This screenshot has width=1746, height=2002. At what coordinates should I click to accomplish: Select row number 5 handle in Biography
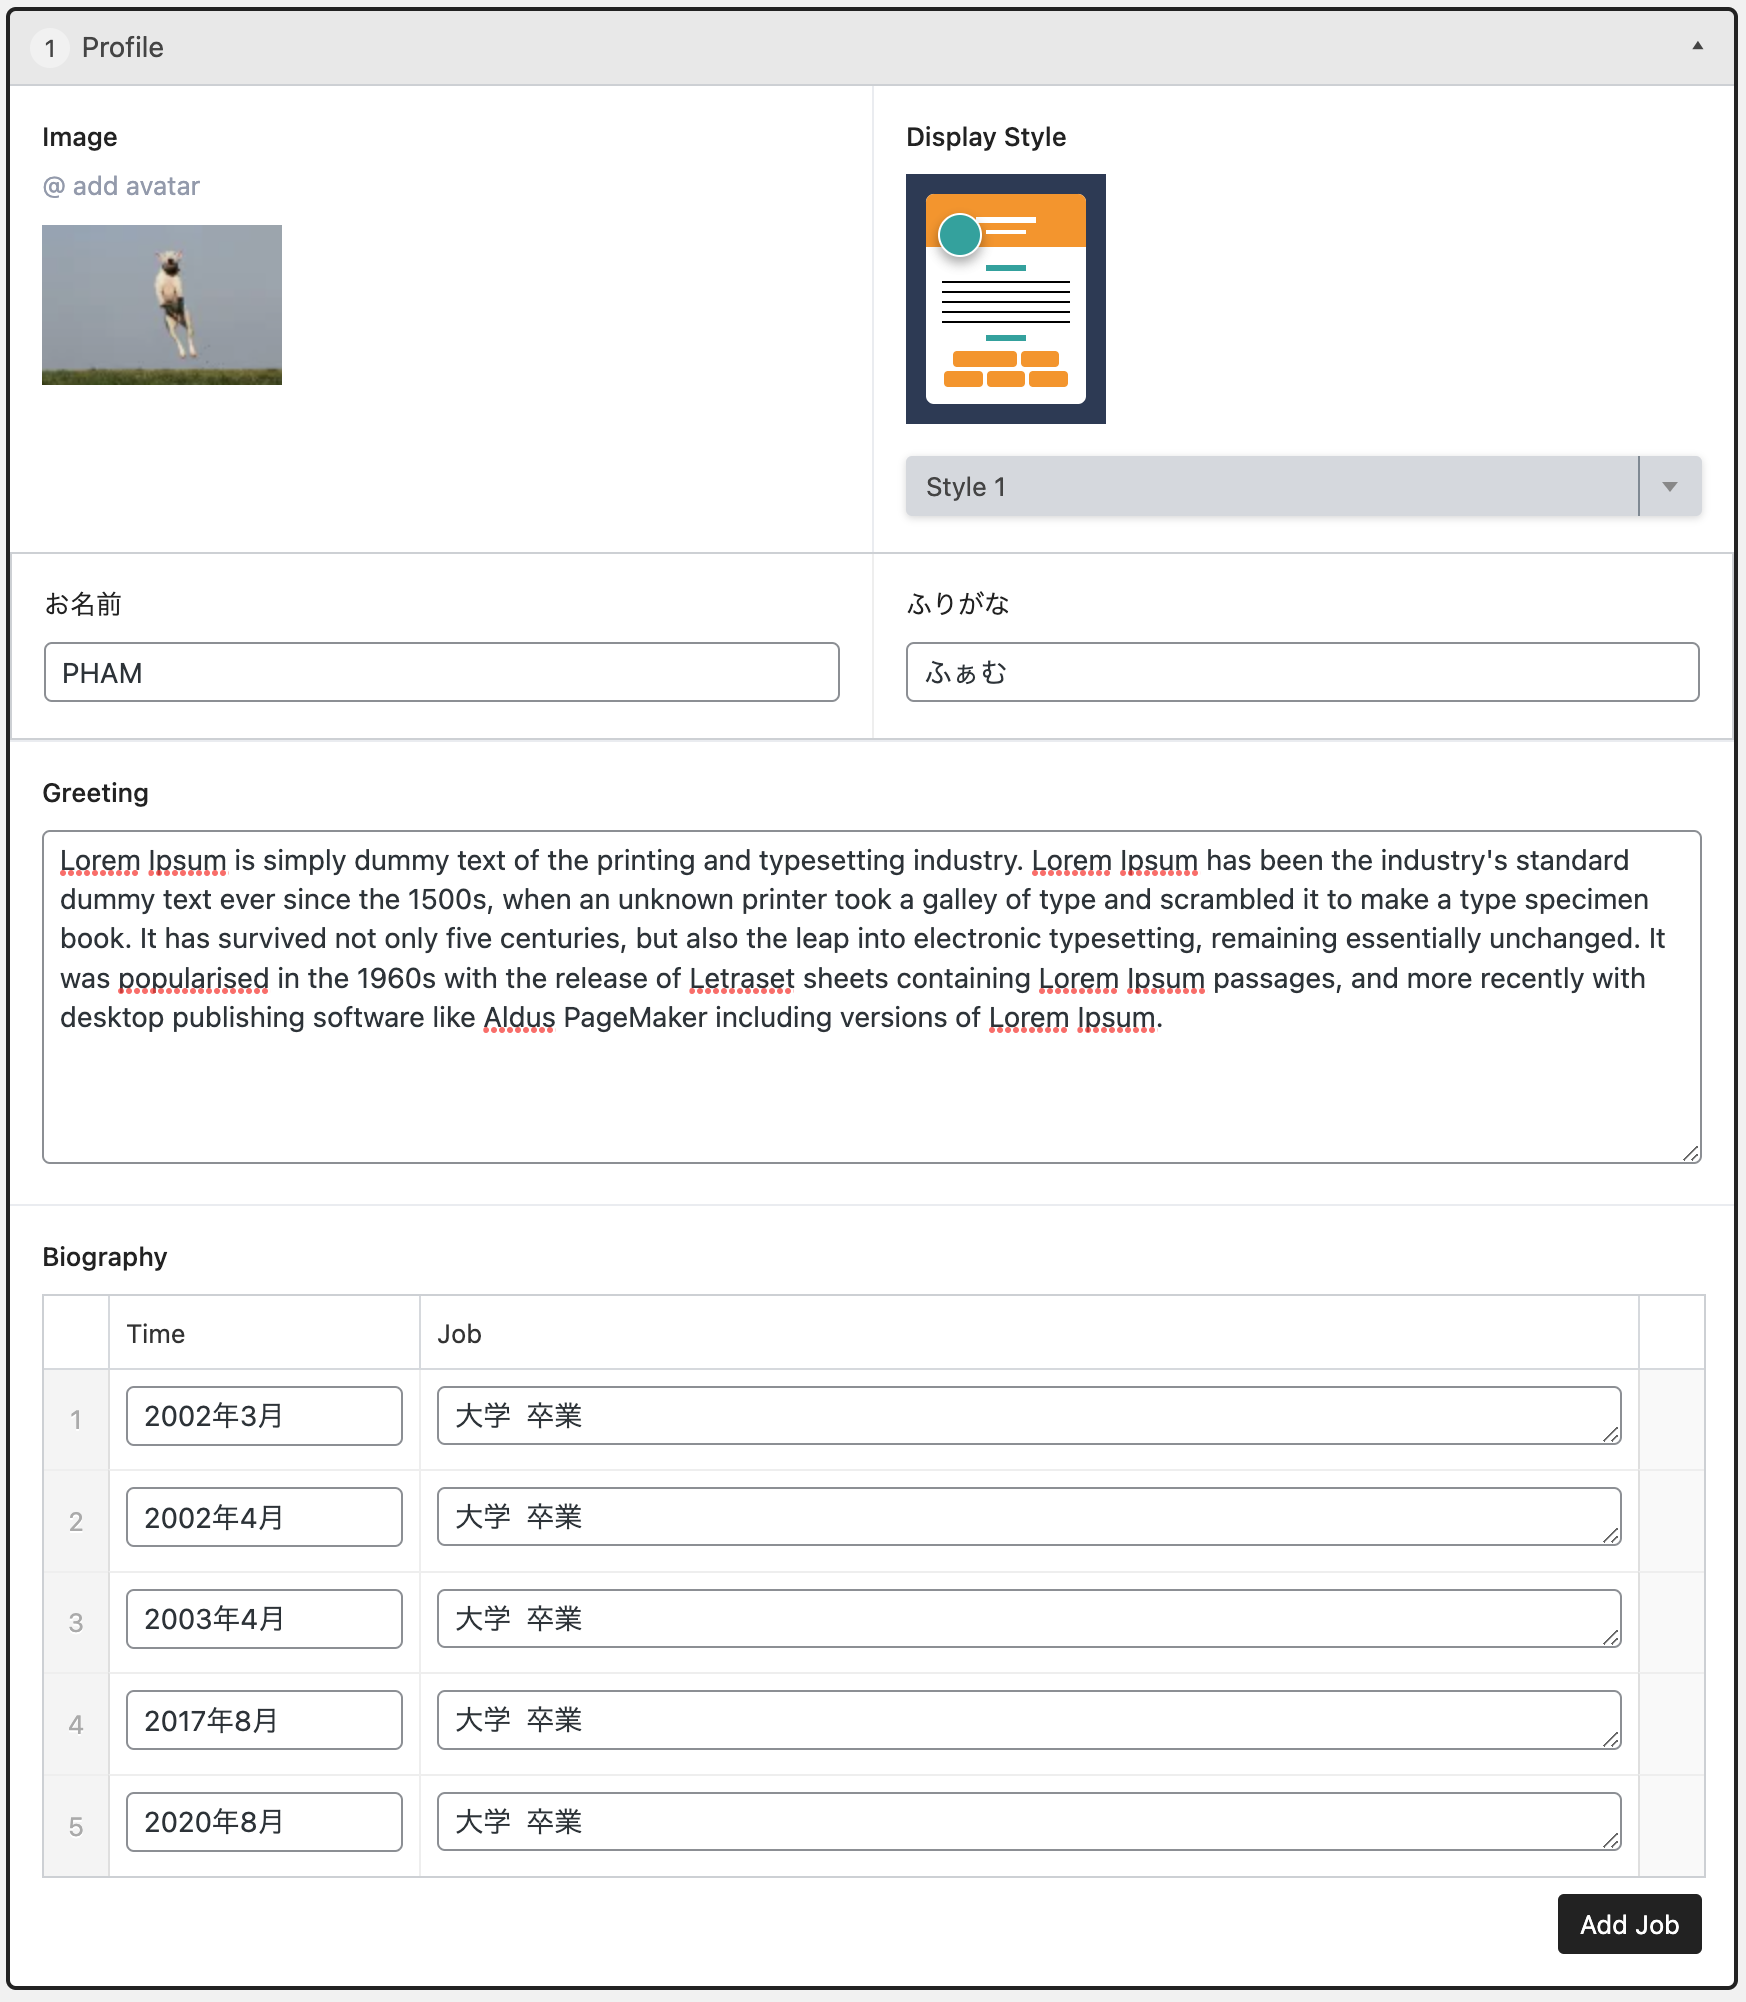(76, 1827)
